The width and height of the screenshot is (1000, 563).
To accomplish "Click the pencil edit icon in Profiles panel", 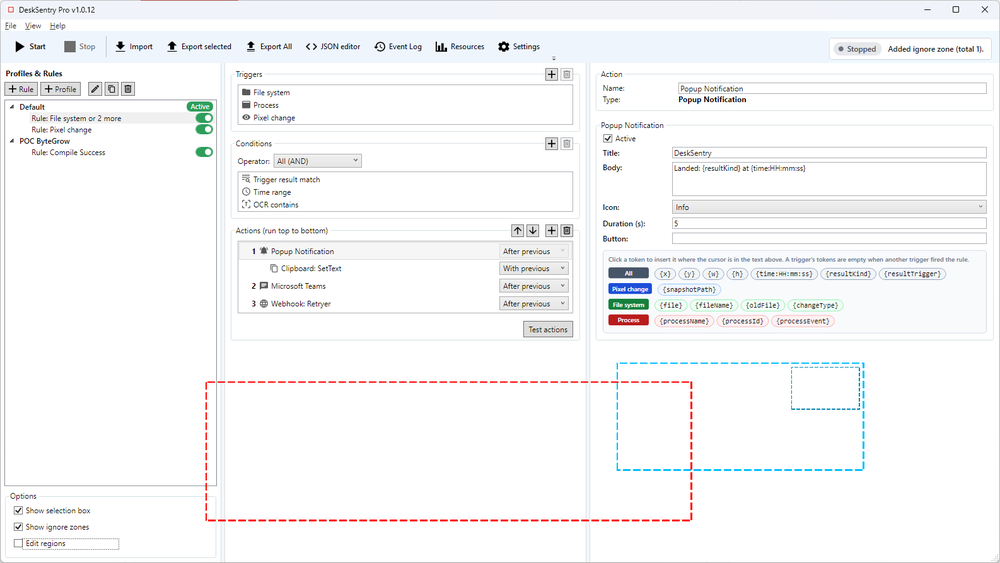I will point(94,89).
